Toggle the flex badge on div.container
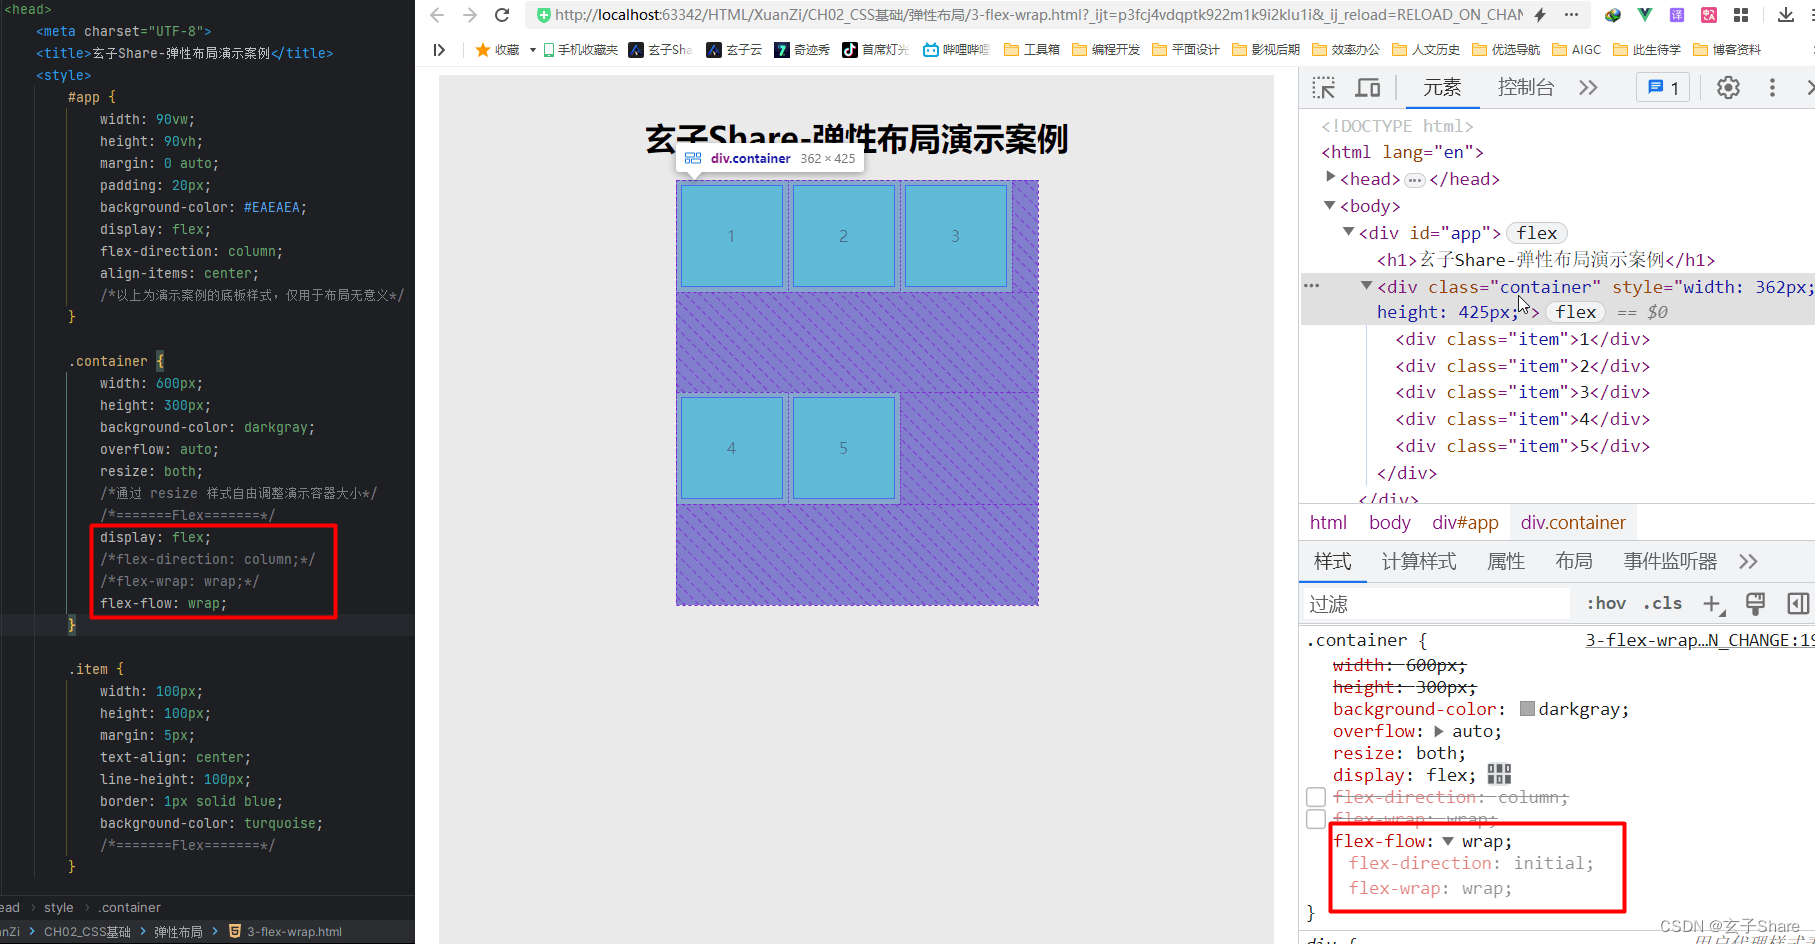 pos(1576,312)
